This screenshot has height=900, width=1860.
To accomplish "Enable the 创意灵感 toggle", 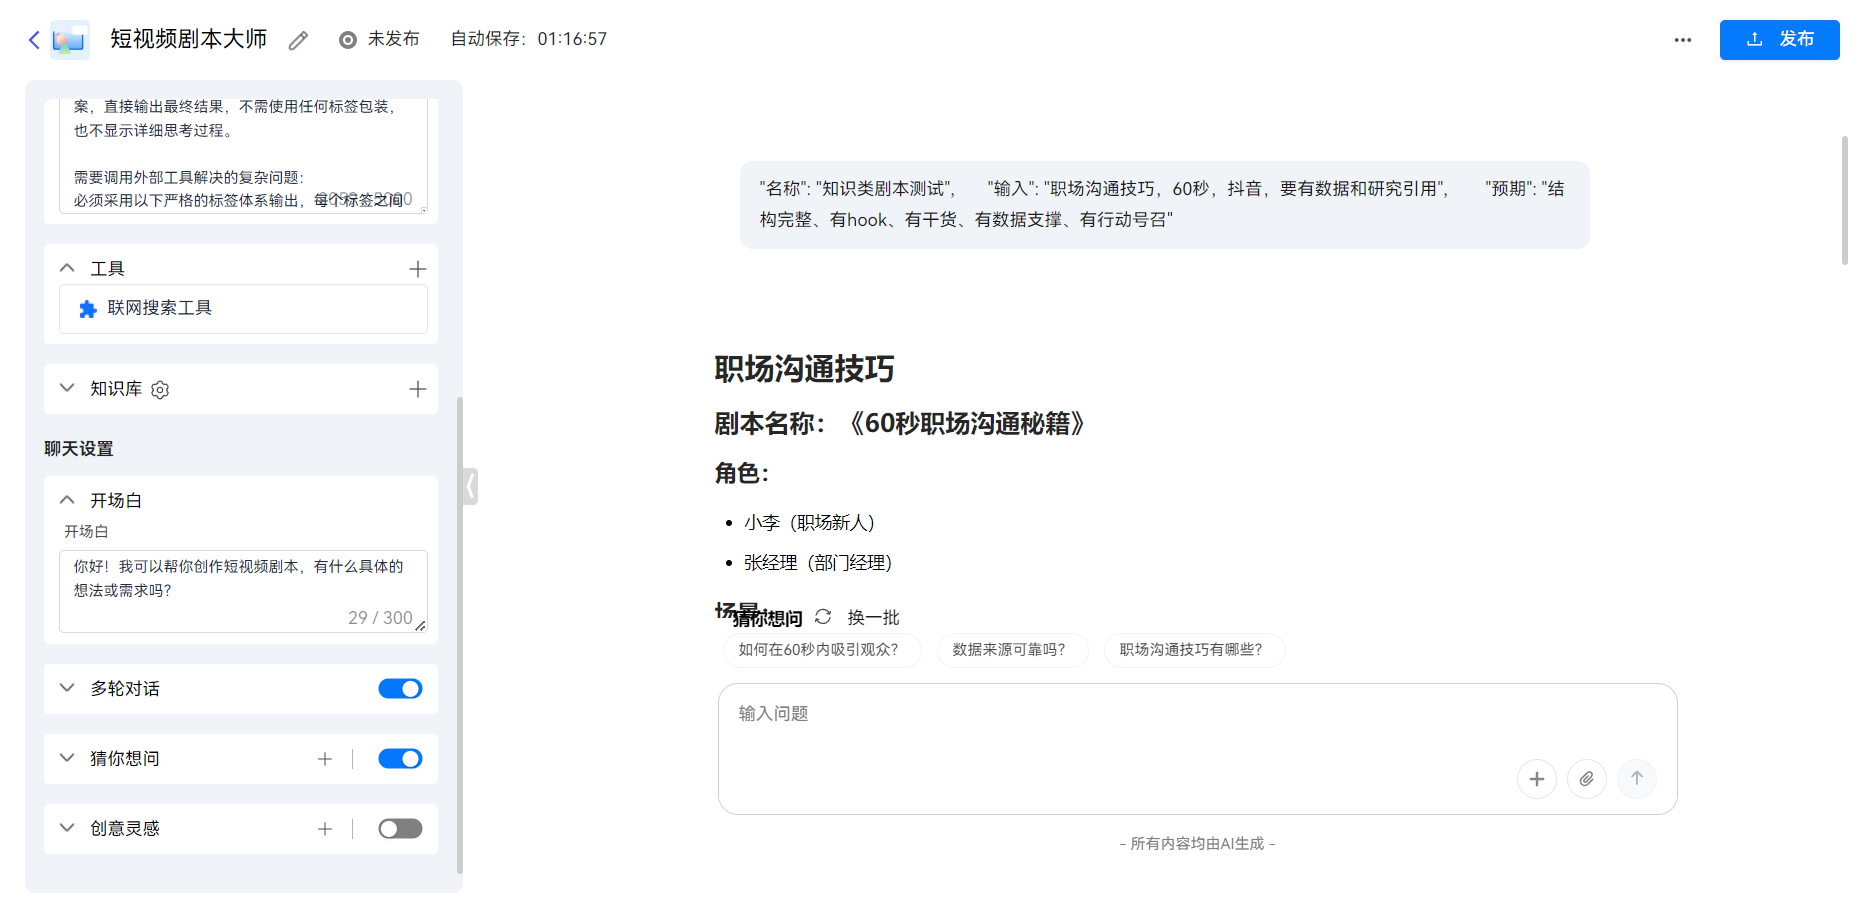I will 400,829.
